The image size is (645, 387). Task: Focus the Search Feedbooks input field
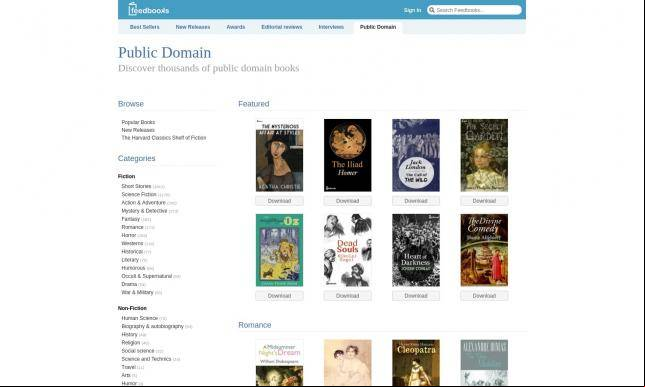474,10
